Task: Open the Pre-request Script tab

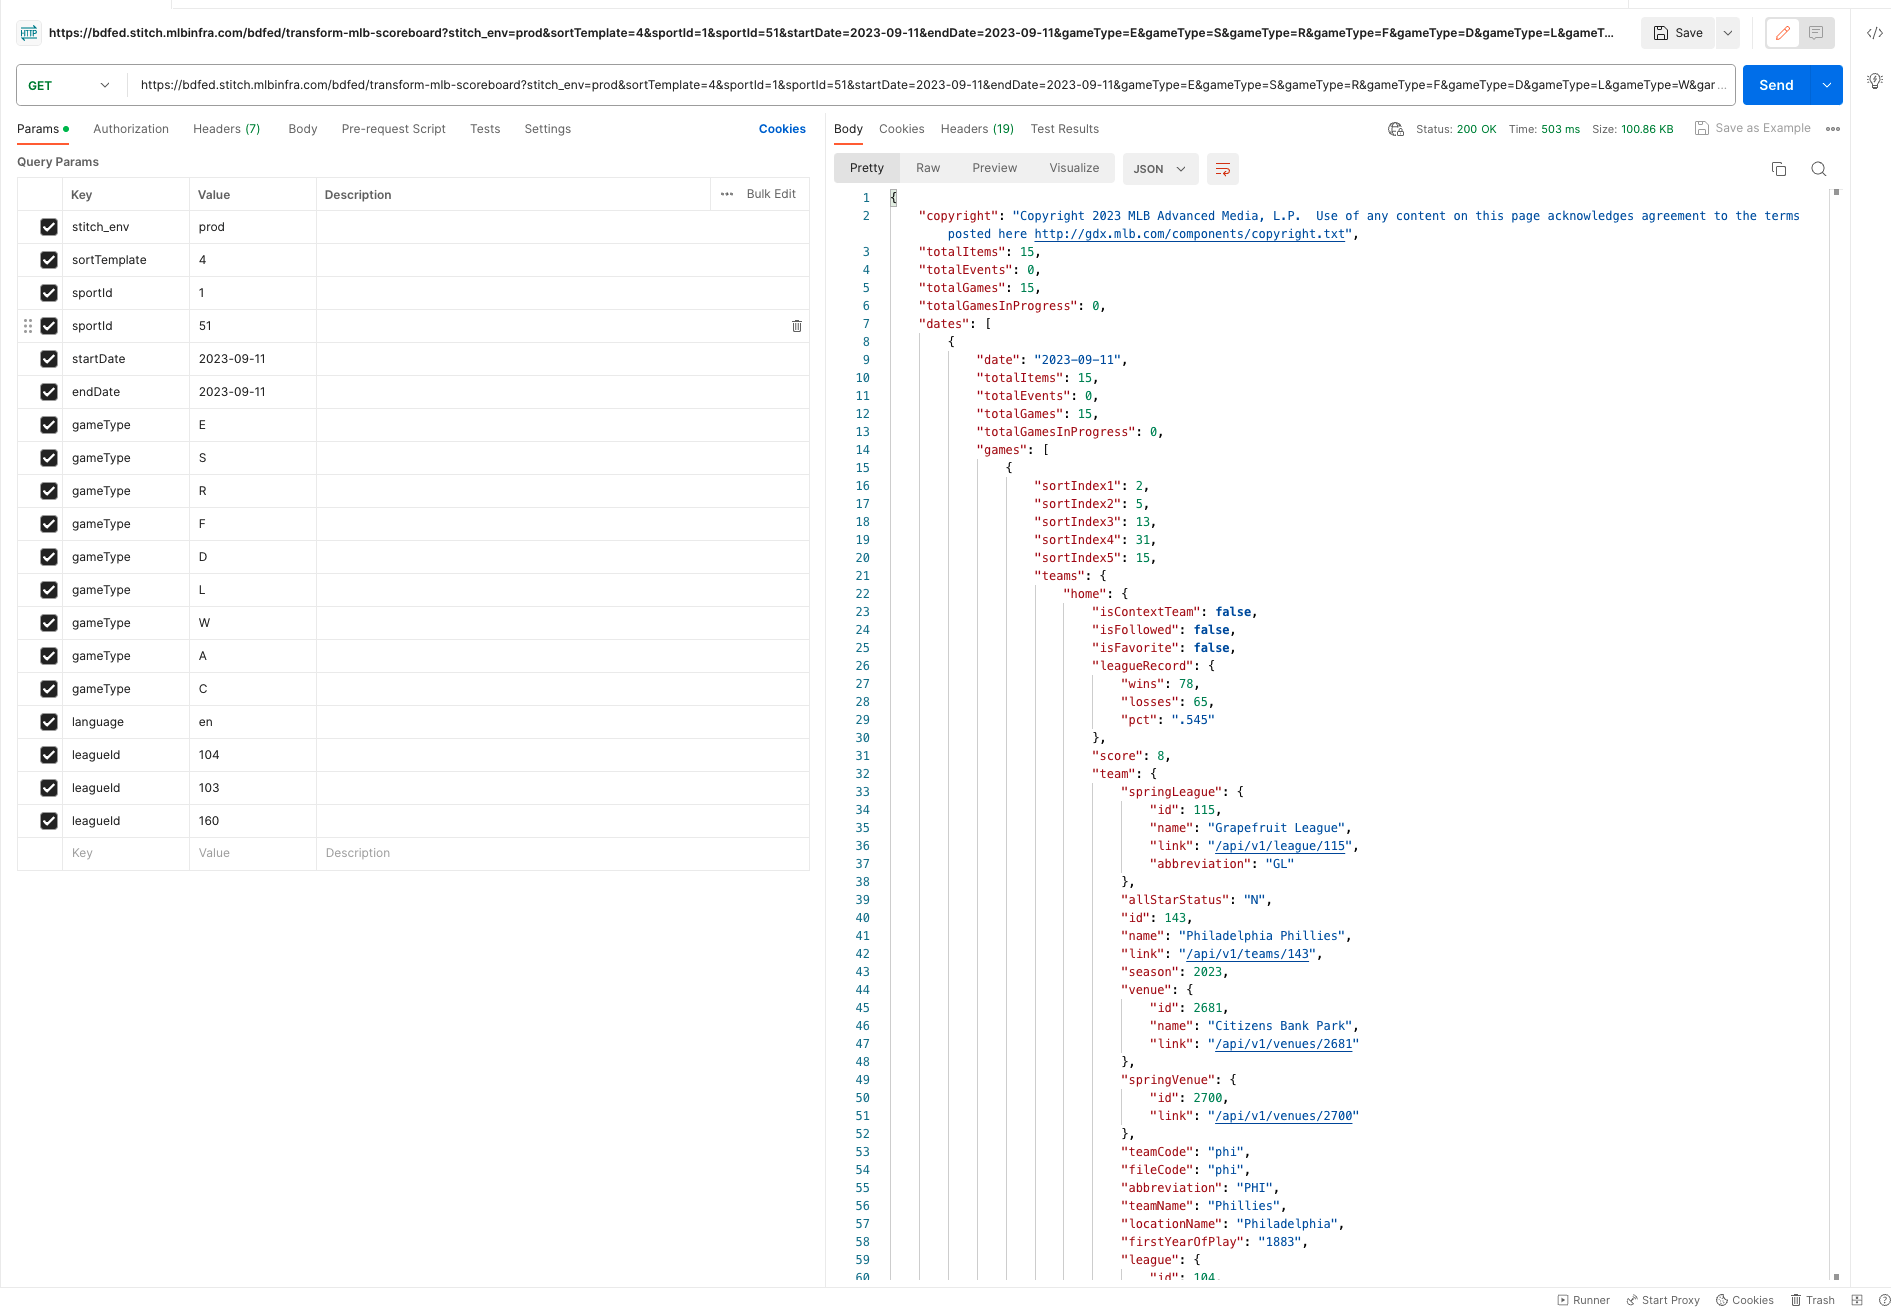Action: click(393, 129)
